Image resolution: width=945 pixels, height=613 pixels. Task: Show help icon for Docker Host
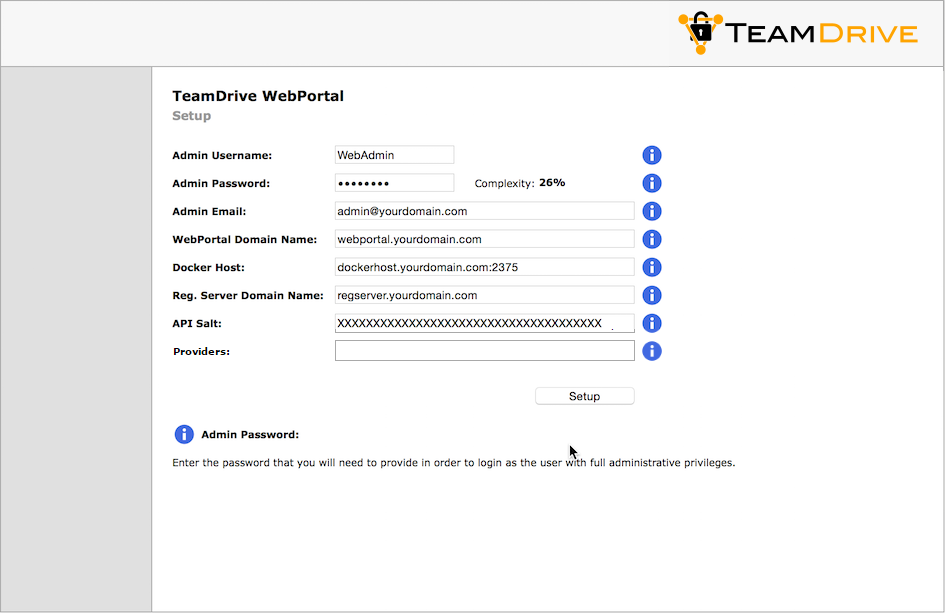click(x=651, y=268)
